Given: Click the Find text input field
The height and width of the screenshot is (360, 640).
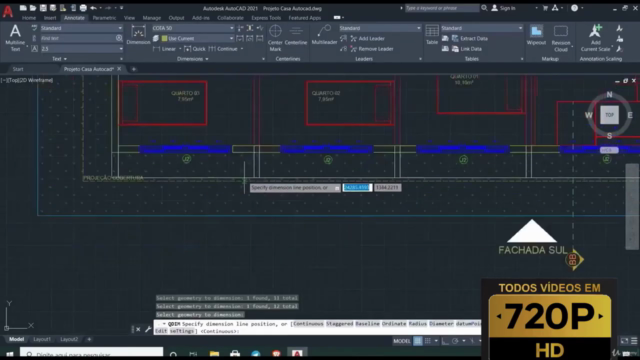Looking at the screenshot, I should tap(78, 38).
